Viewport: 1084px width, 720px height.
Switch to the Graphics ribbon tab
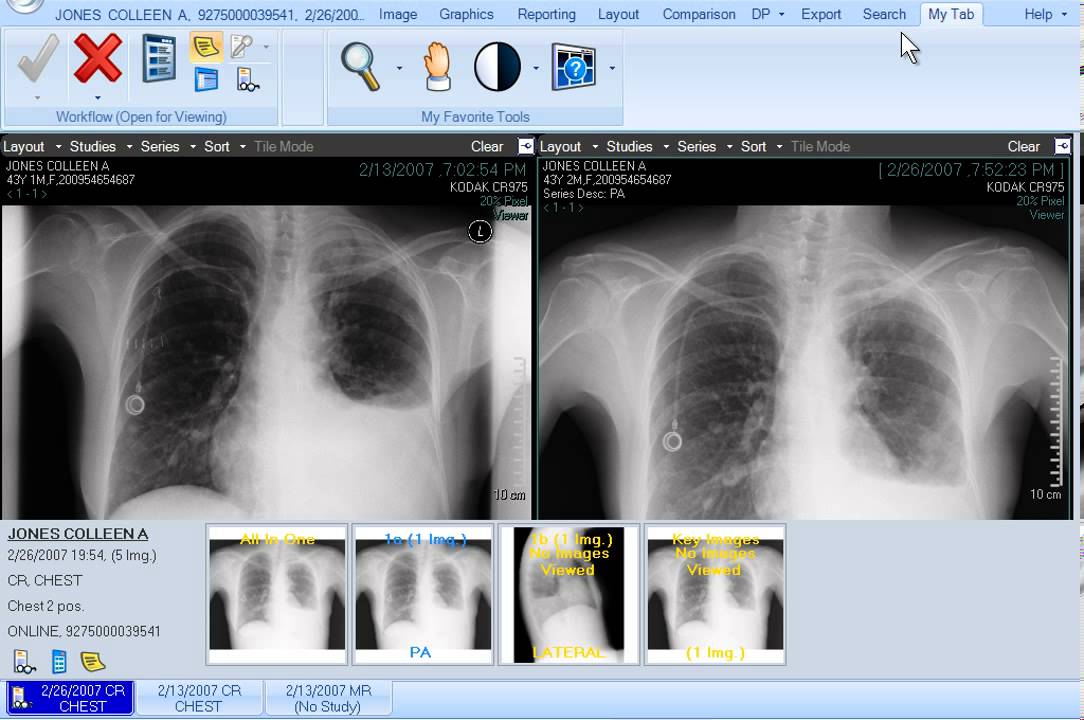467,14
